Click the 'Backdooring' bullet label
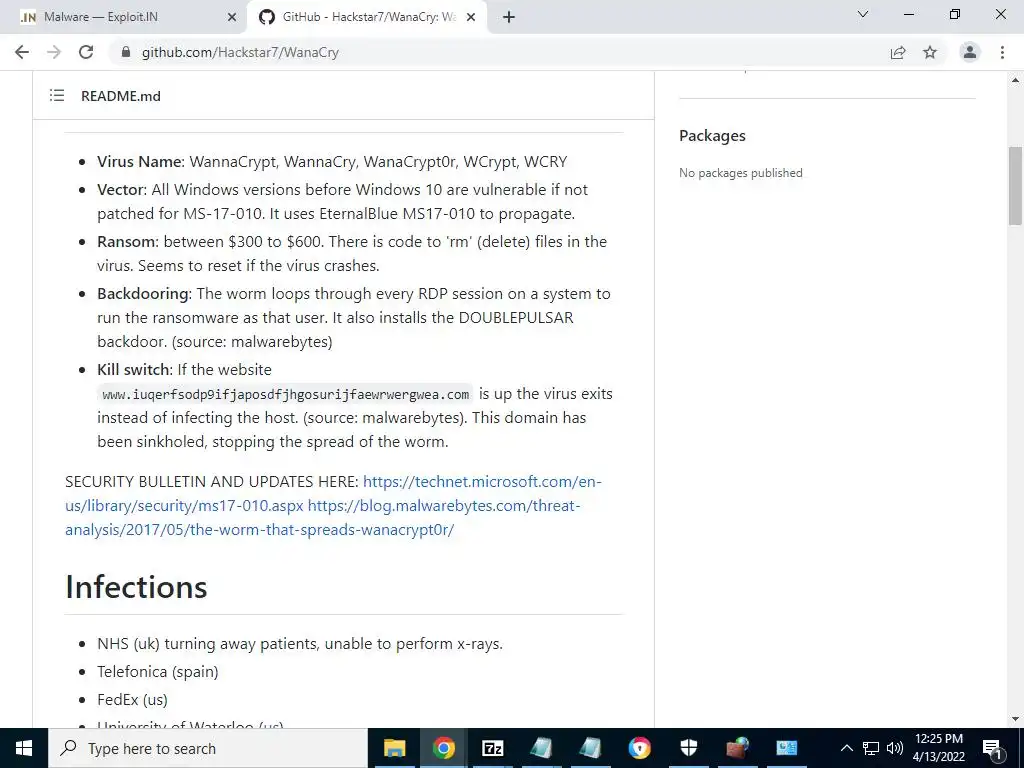Viewport: 1024px width, 768px height. (143, 294)
